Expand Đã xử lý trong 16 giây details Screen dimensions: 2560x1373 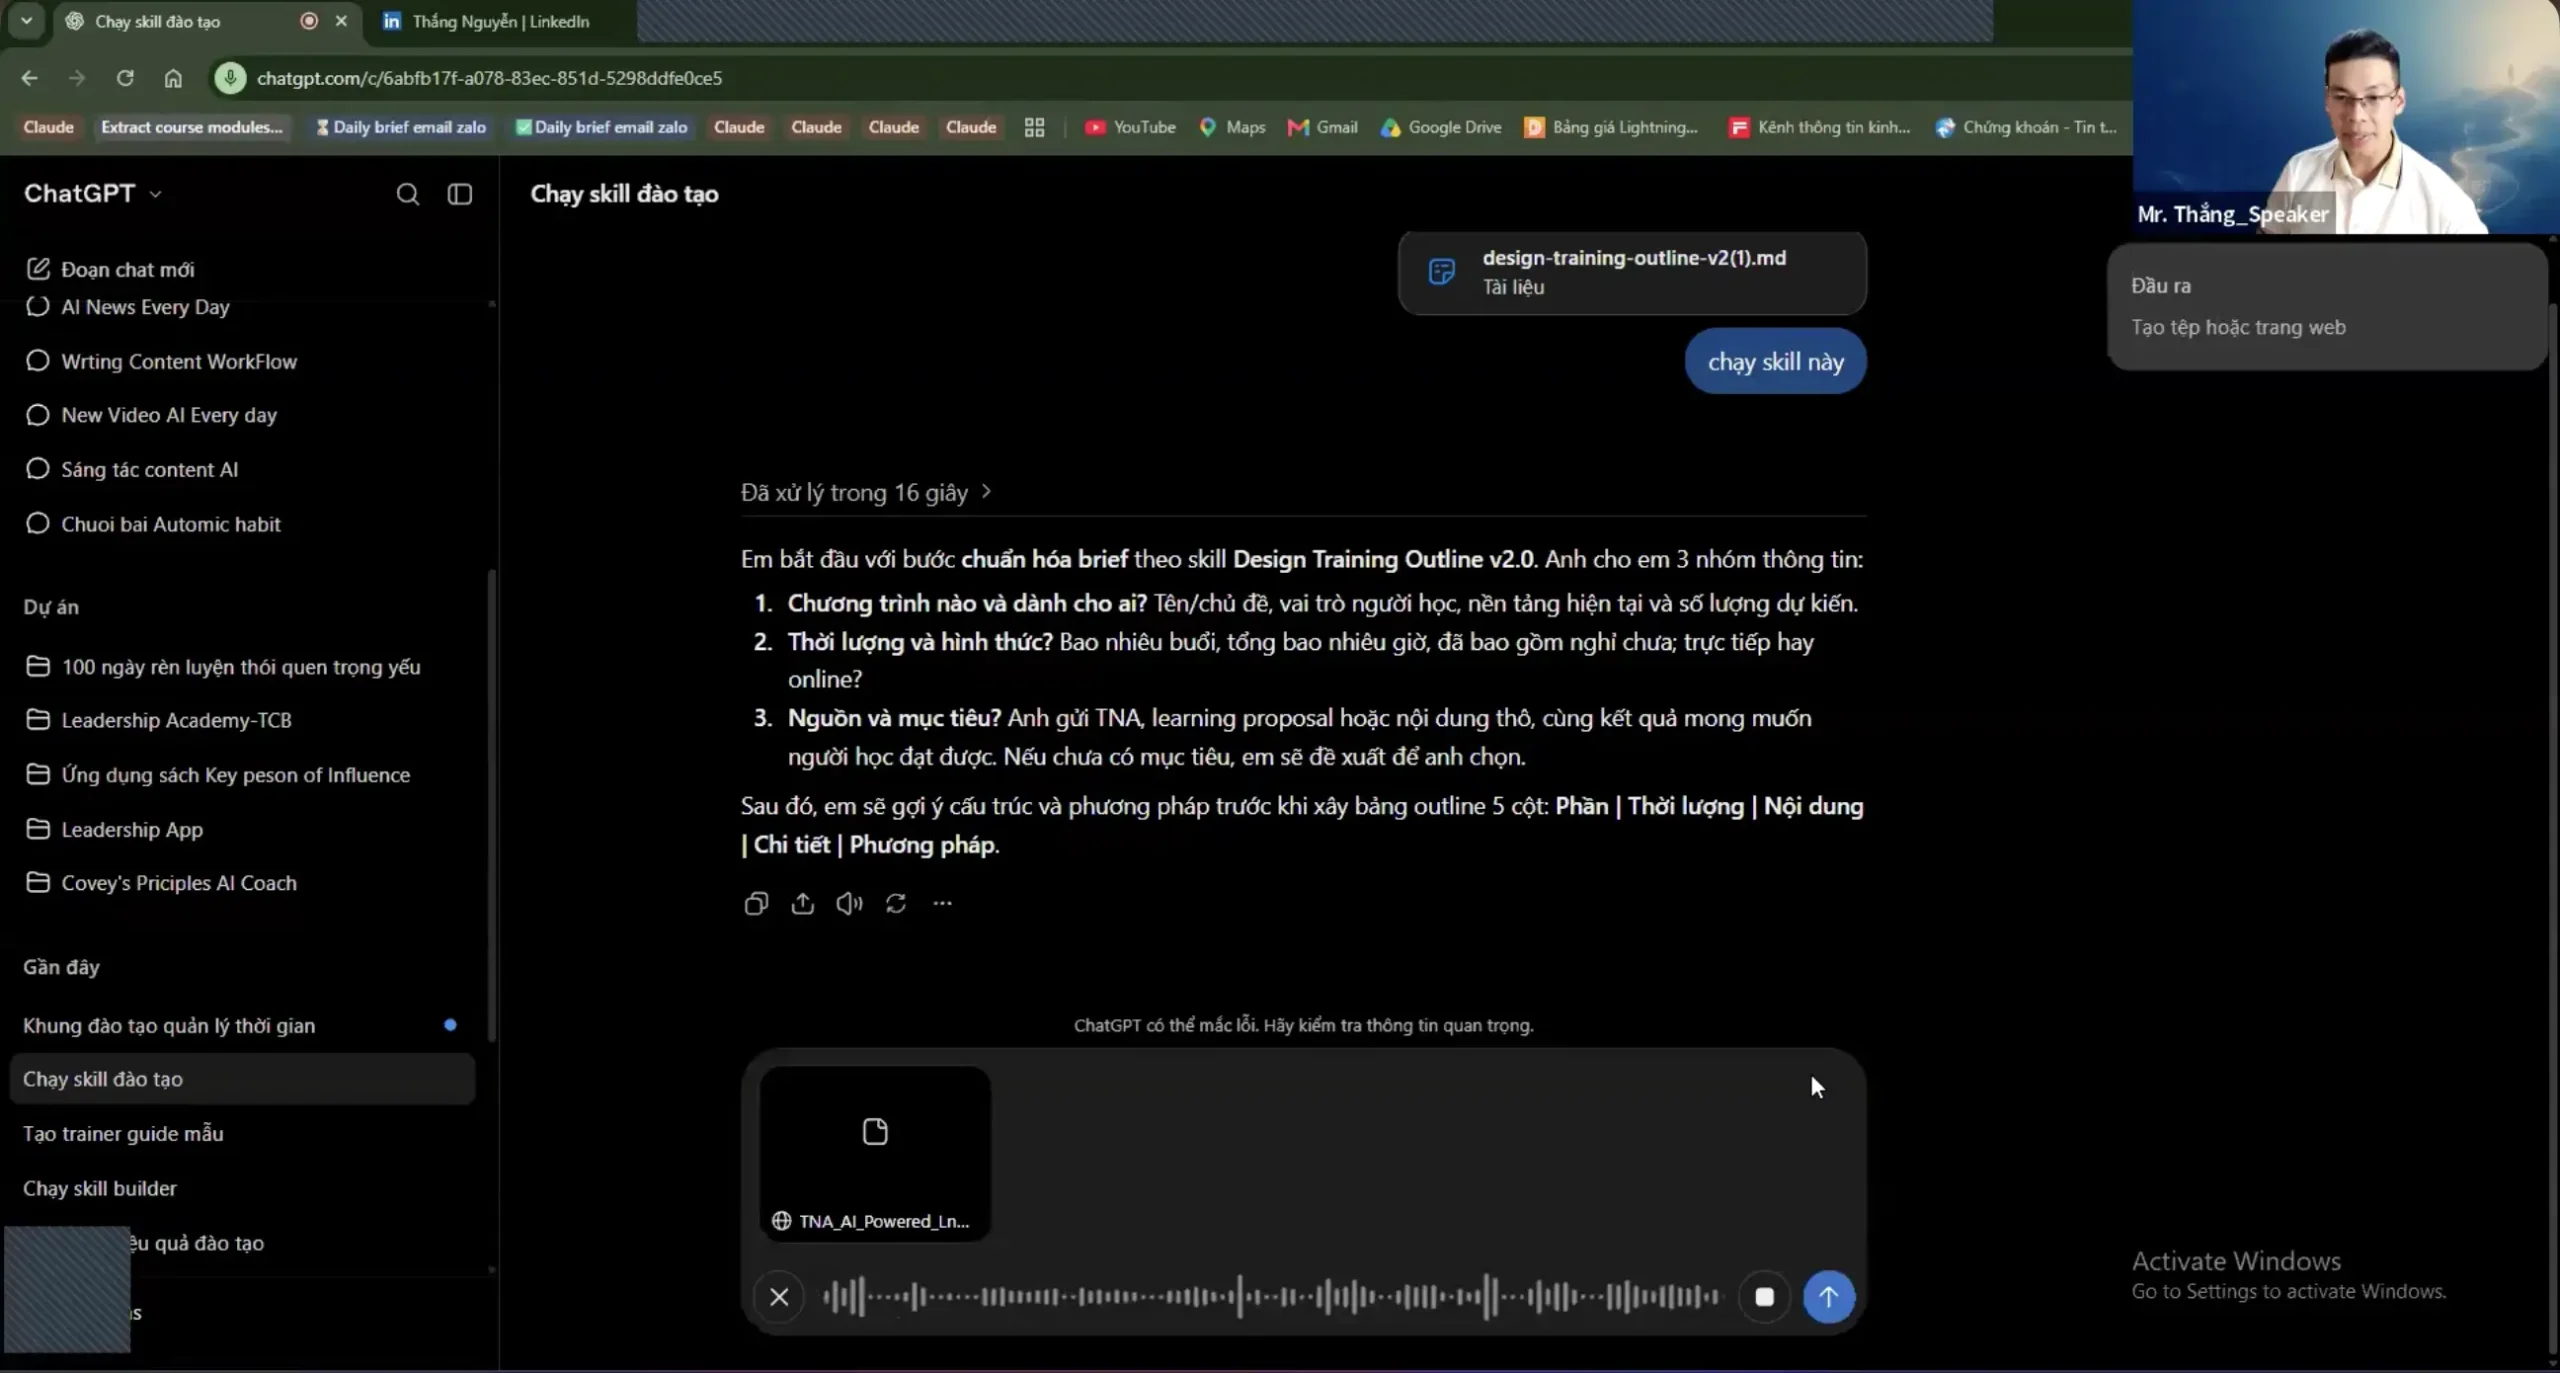(x=866, y=492)
